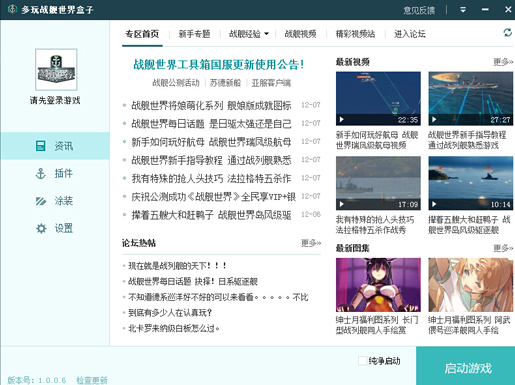Open the 战舰世界工具箱国服更新使用公告 headline

click(x=219, y=64)
